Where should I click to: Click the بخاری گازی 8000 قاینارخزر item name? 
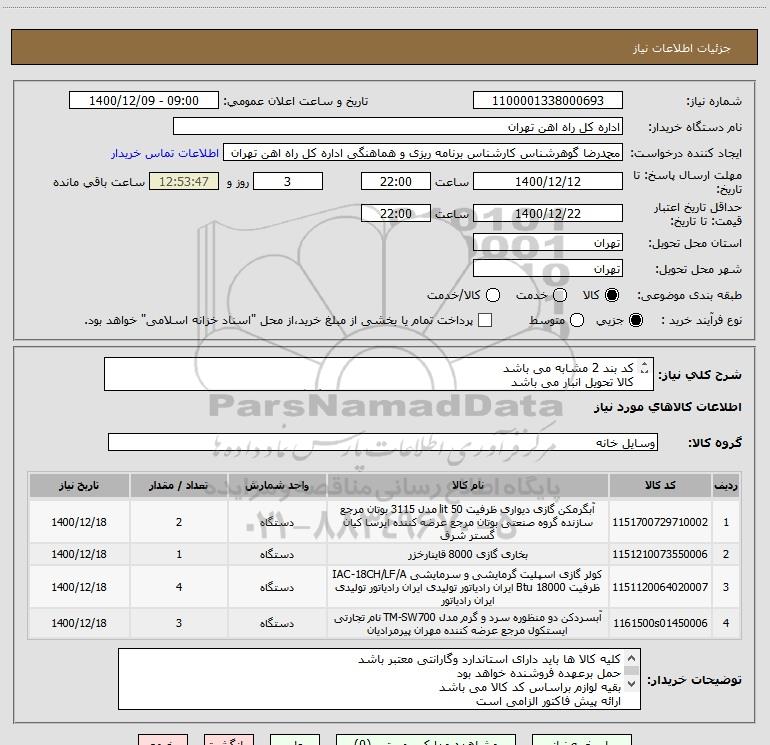pyautogui.click(x=468, y=554)
